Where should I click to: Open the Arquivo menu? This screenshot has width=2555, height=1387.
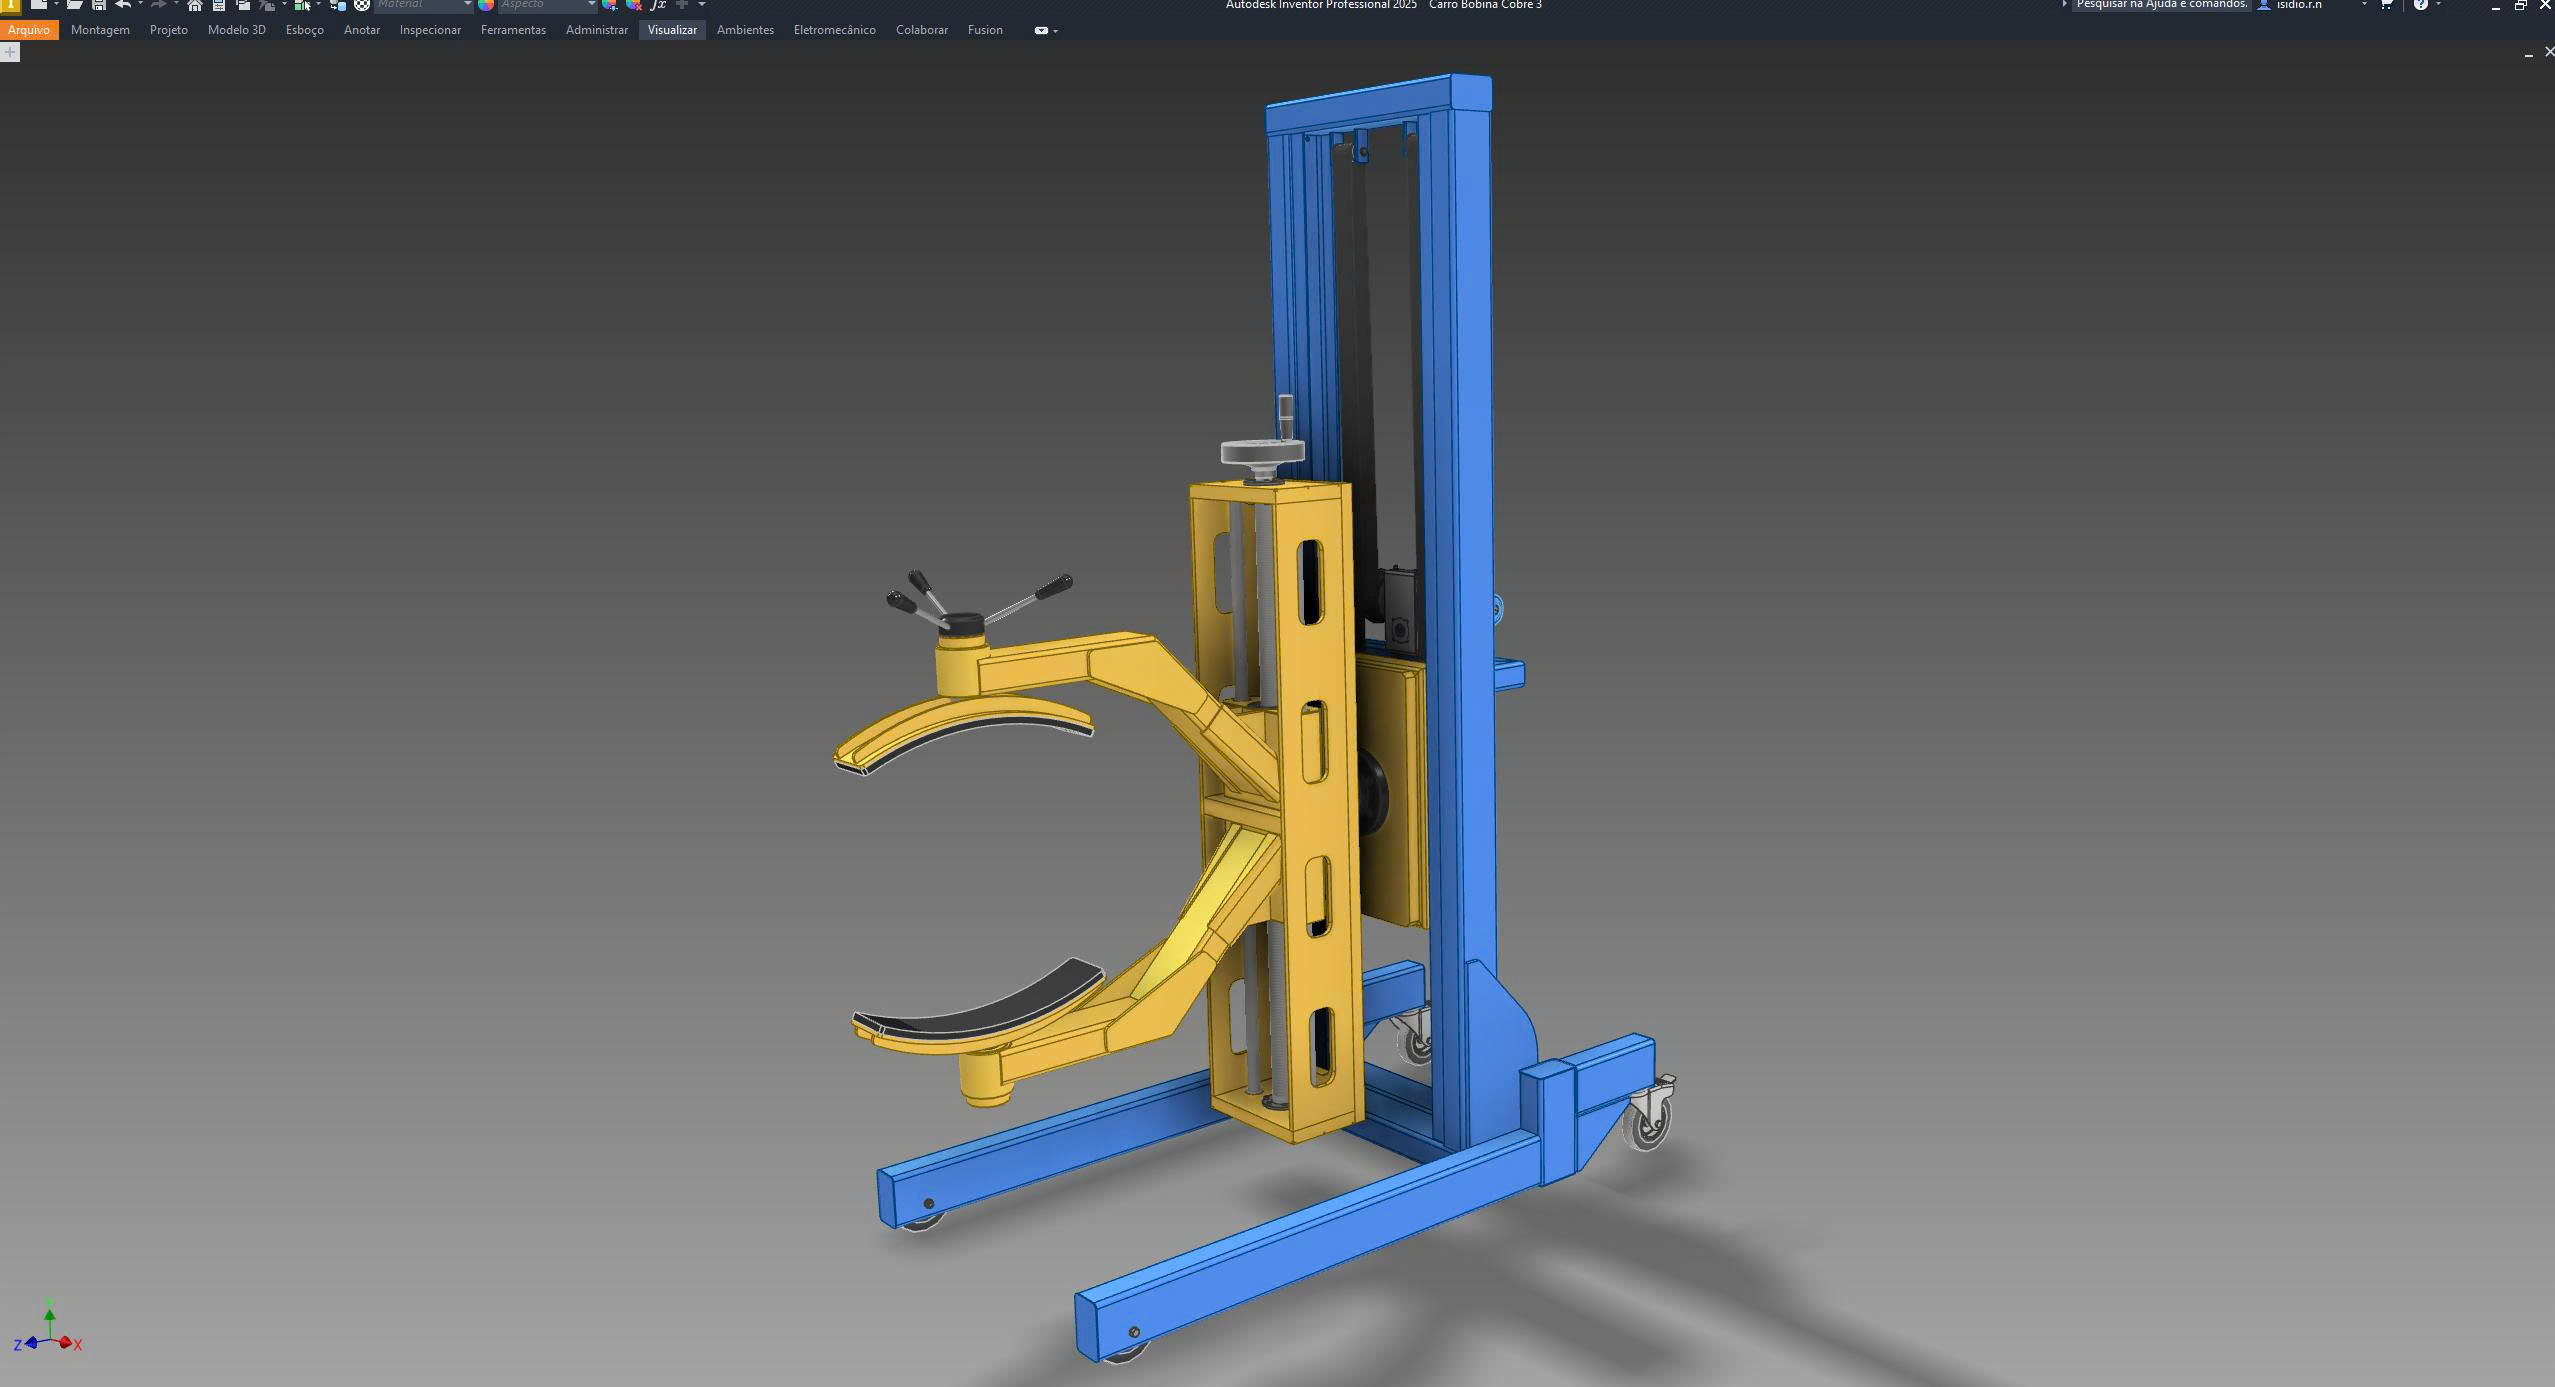[29, 30]
